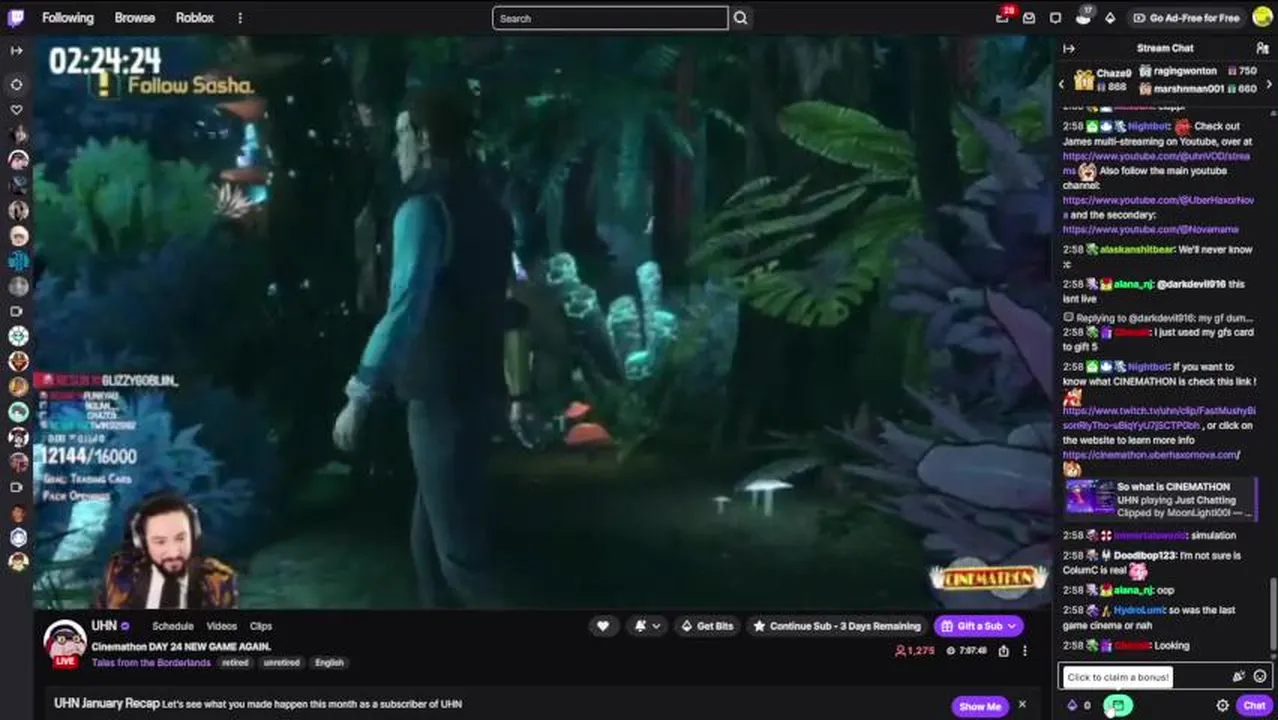Open the stream three-dot options menu
Viewport: 1278px width, 720px height.
(1025, 651)
